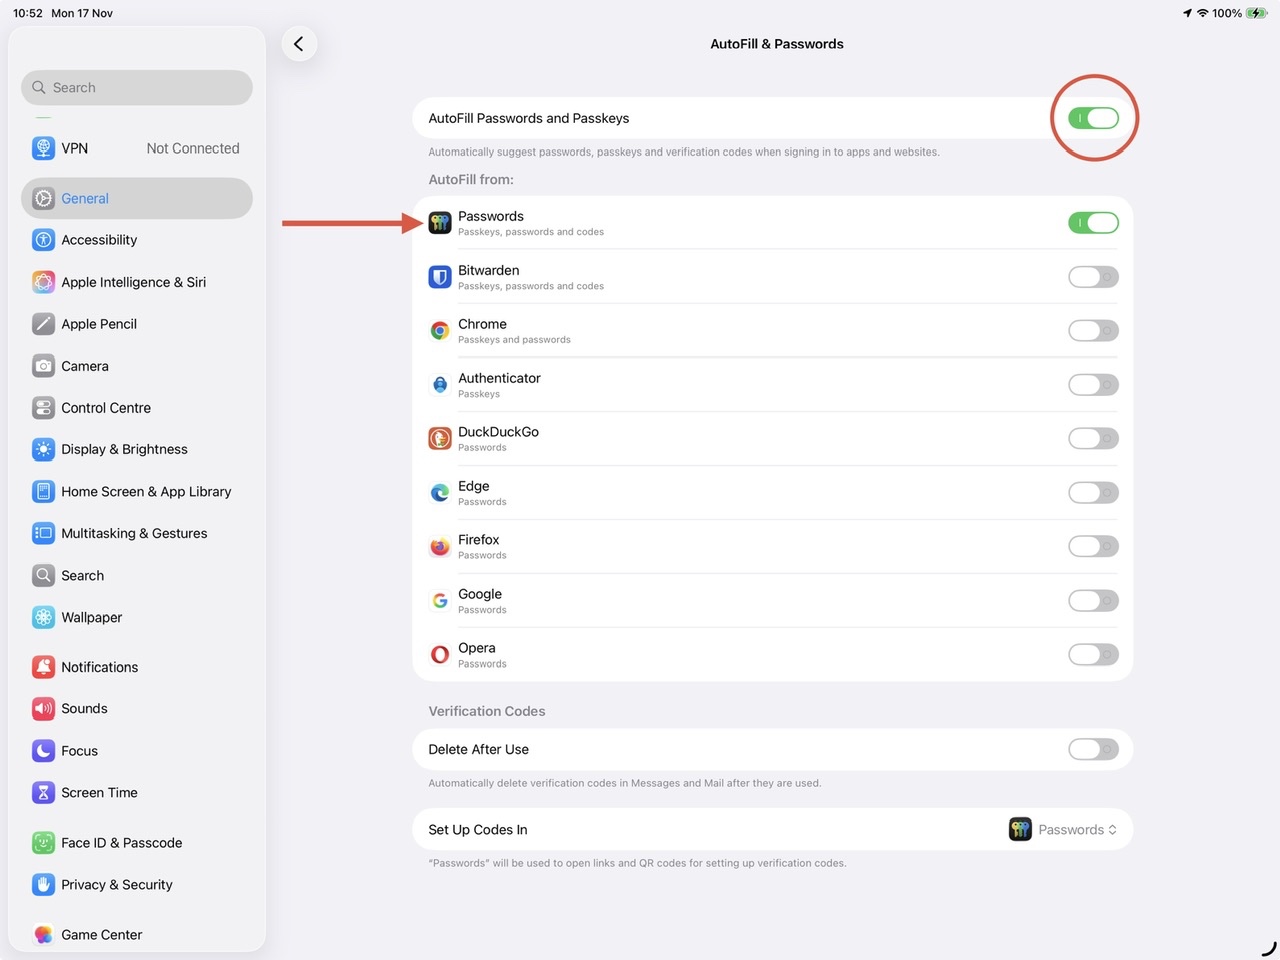This screenshot has width=1280, height=960.
Task: Turn on Delete After Use
Action: click(x=1093, y=749)
